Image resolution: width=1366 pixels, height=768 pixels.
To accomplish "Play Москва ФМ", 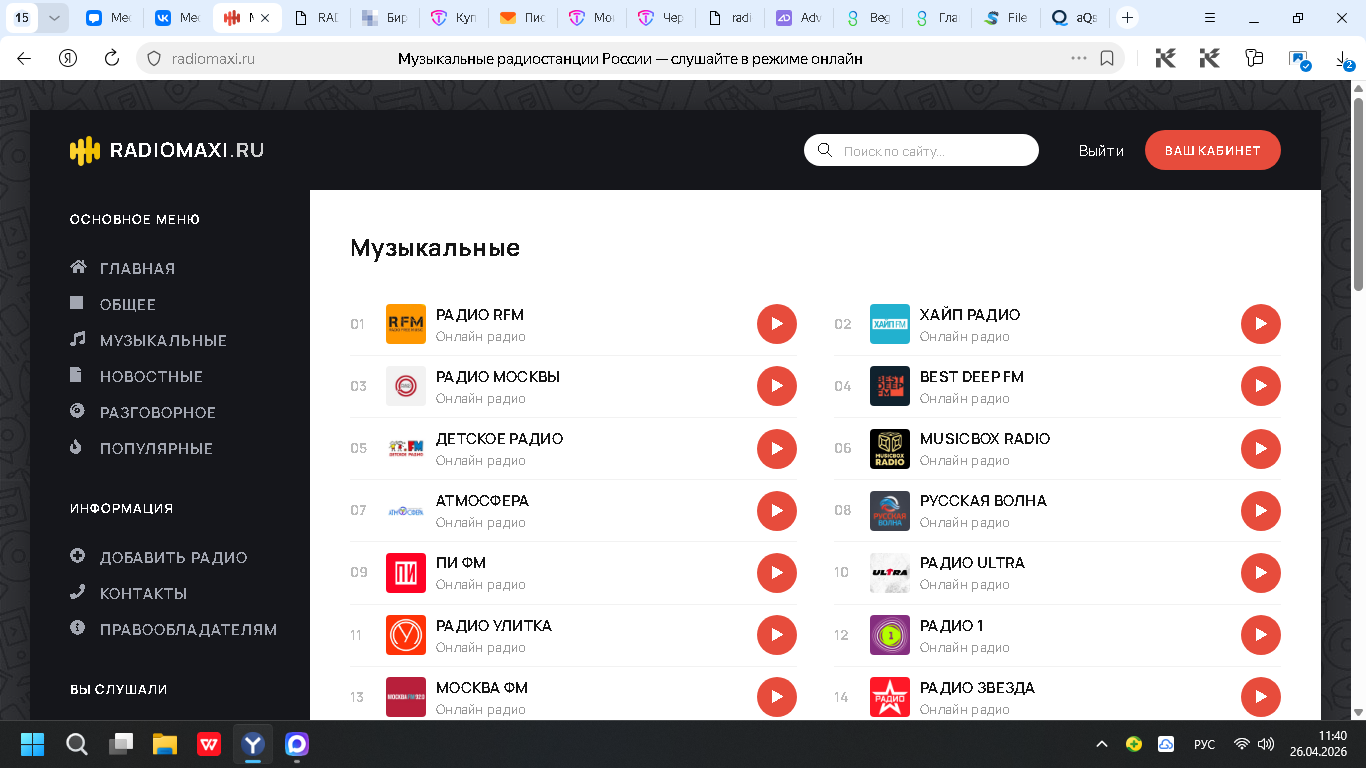I will (777, 697).
